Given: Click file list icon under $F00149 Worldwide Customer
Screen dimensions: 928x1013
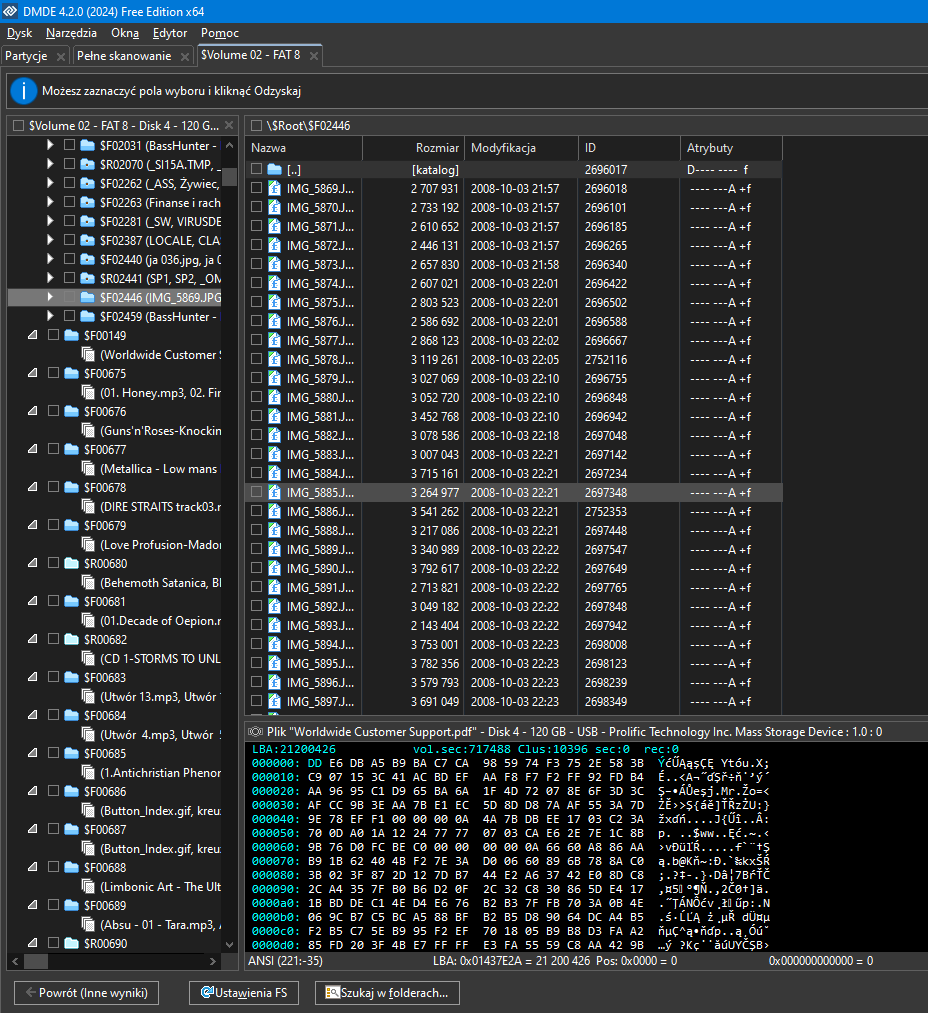Looking at the screenshot, I should coord(88,354).
